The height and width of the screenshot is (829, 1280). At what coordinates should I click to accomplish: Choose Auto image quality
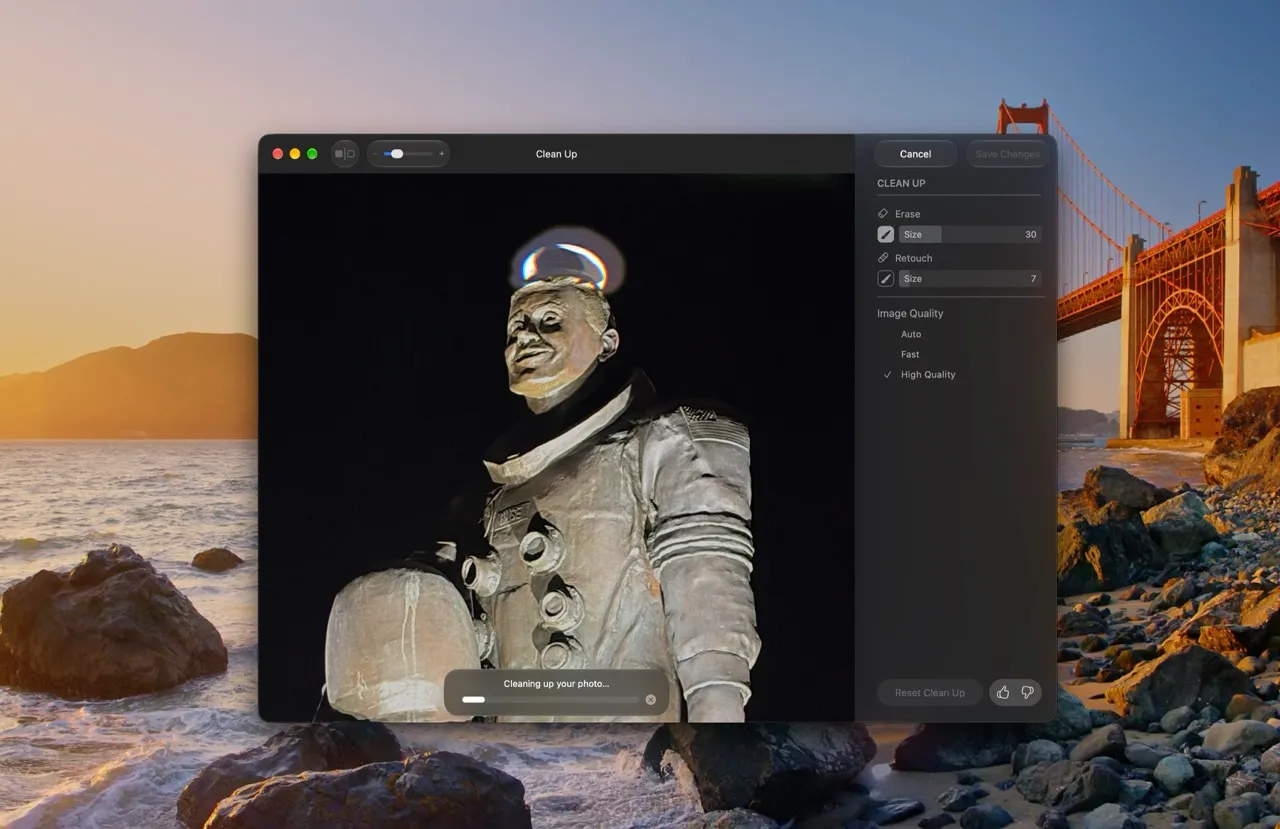(911, 334)
